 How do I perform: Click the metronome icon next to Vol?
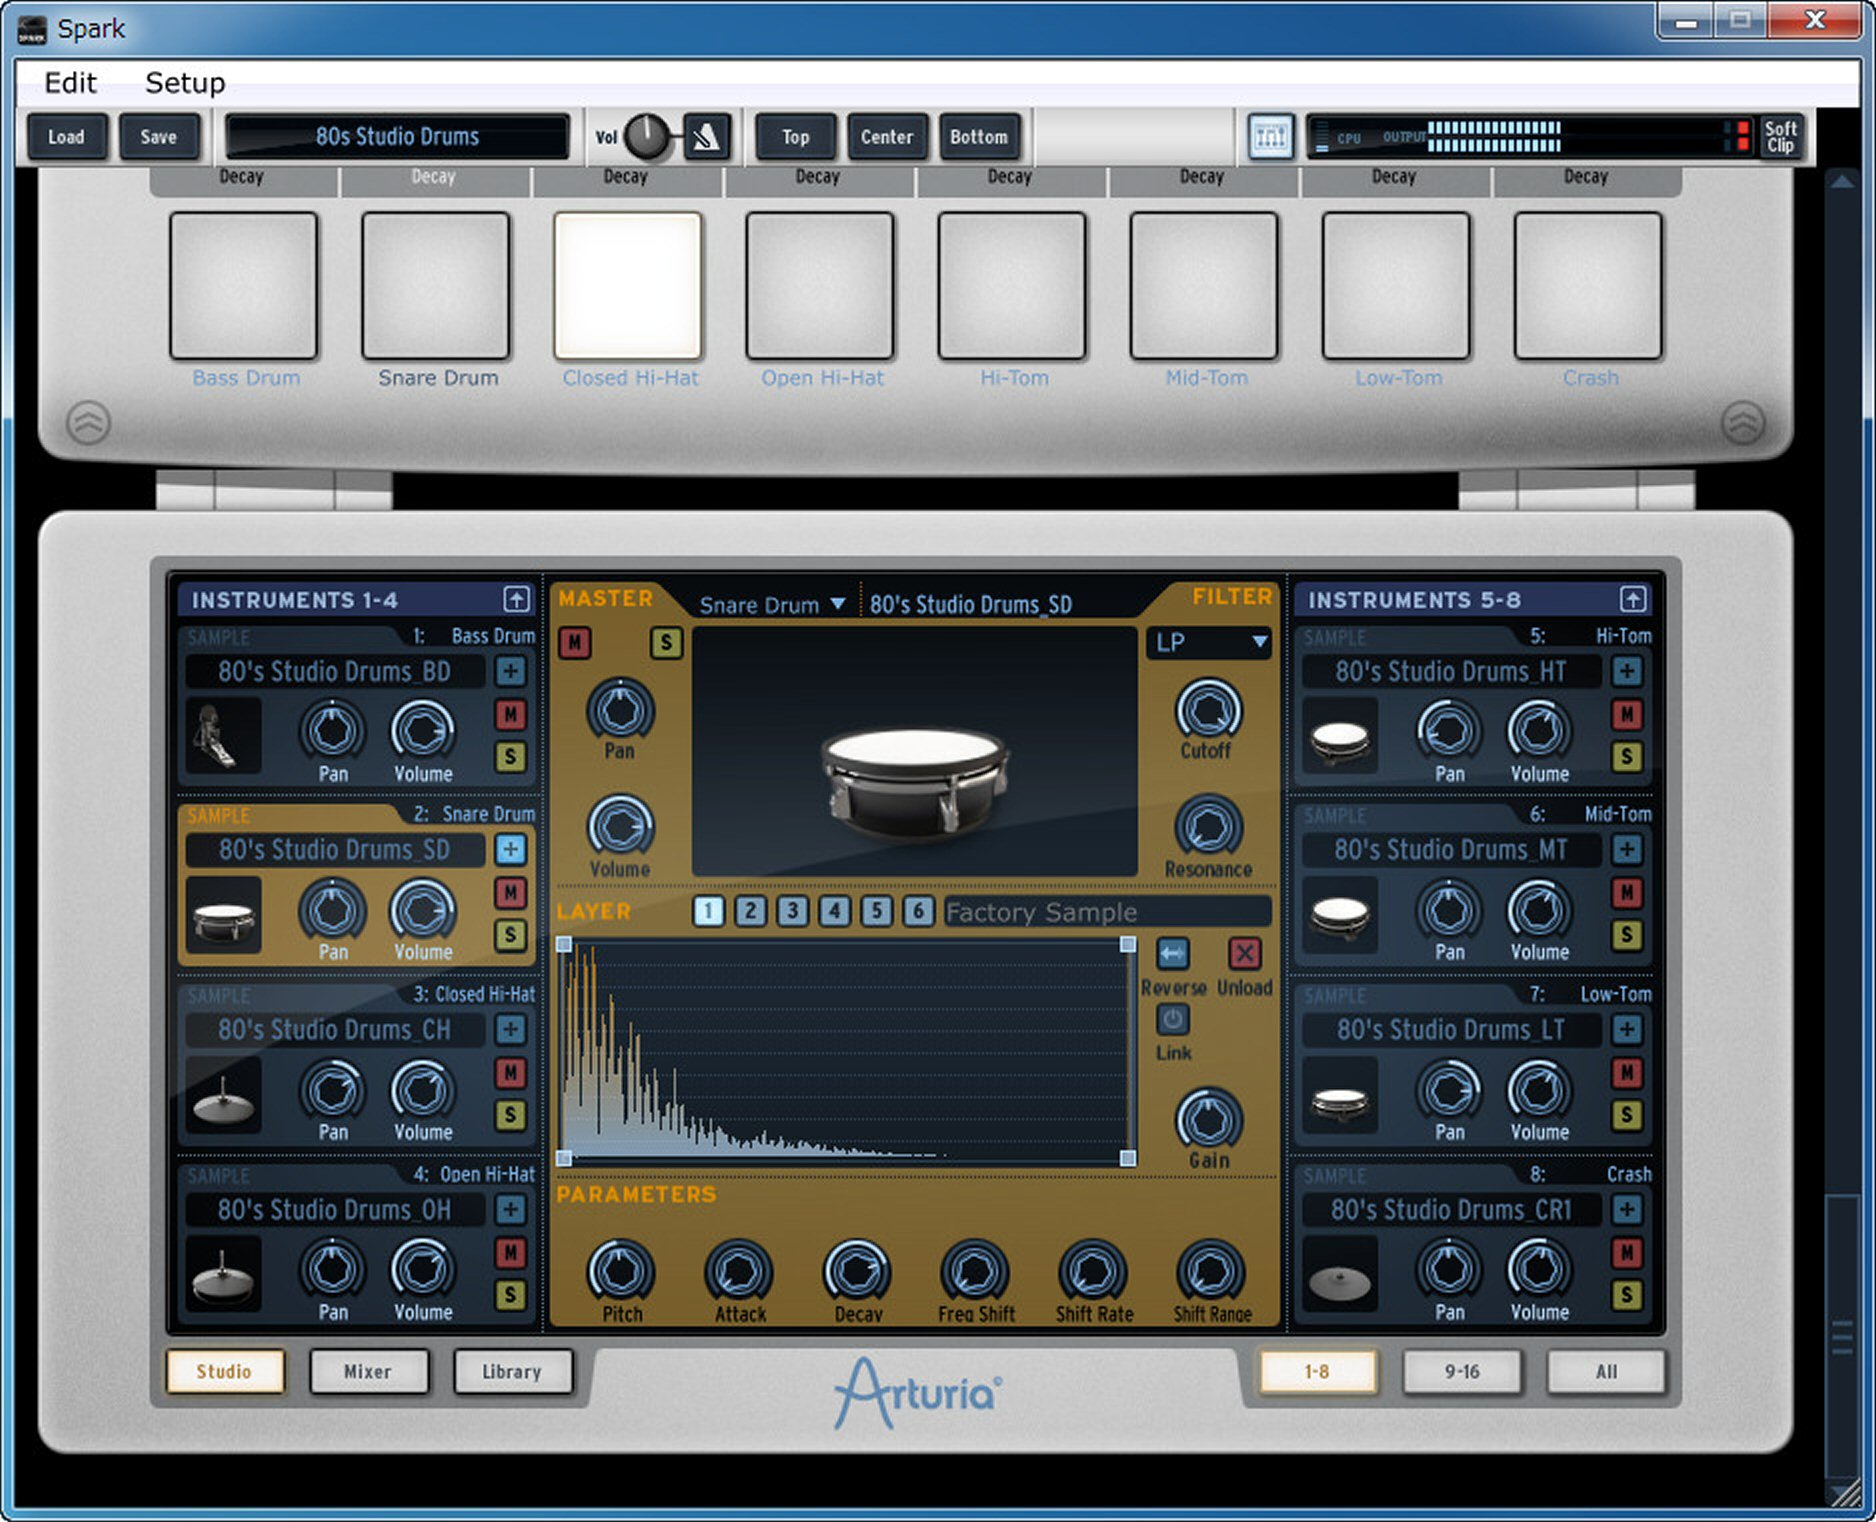tap(707, 137)
